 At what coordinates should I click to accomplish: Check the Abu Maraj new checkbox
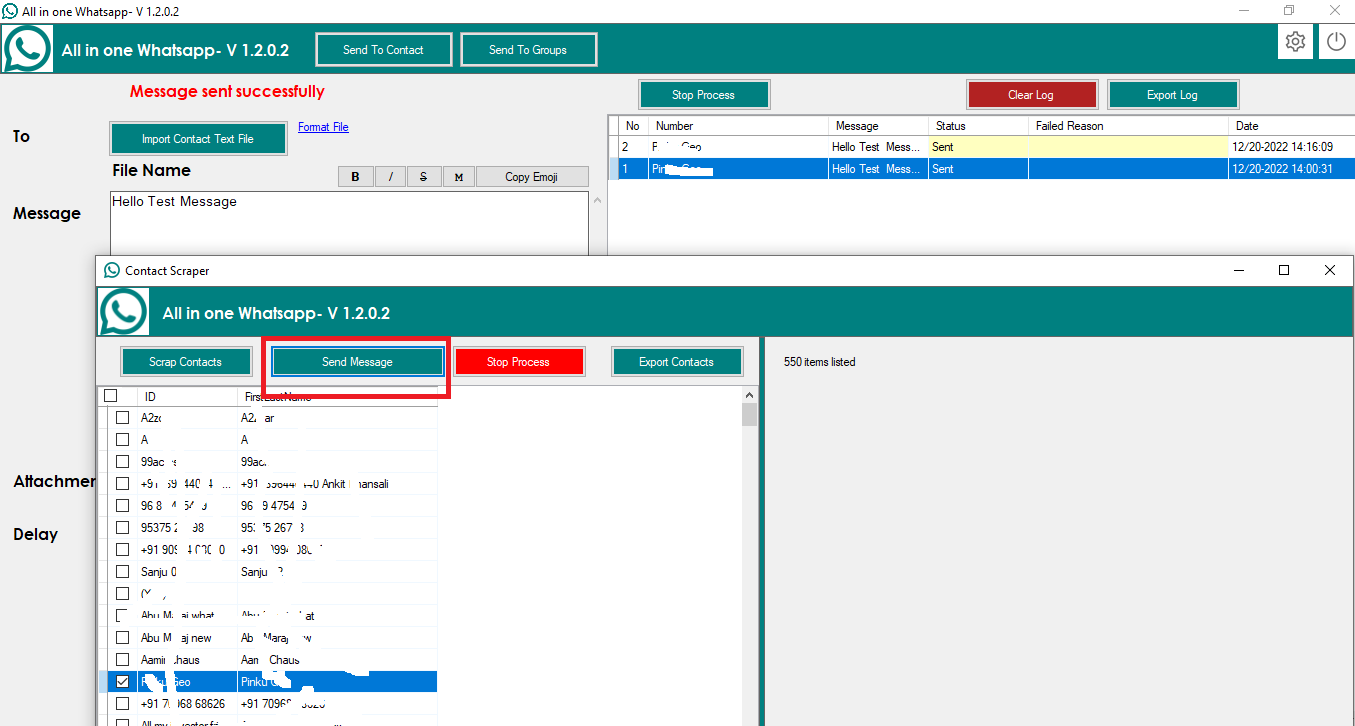tap(123, 638)
